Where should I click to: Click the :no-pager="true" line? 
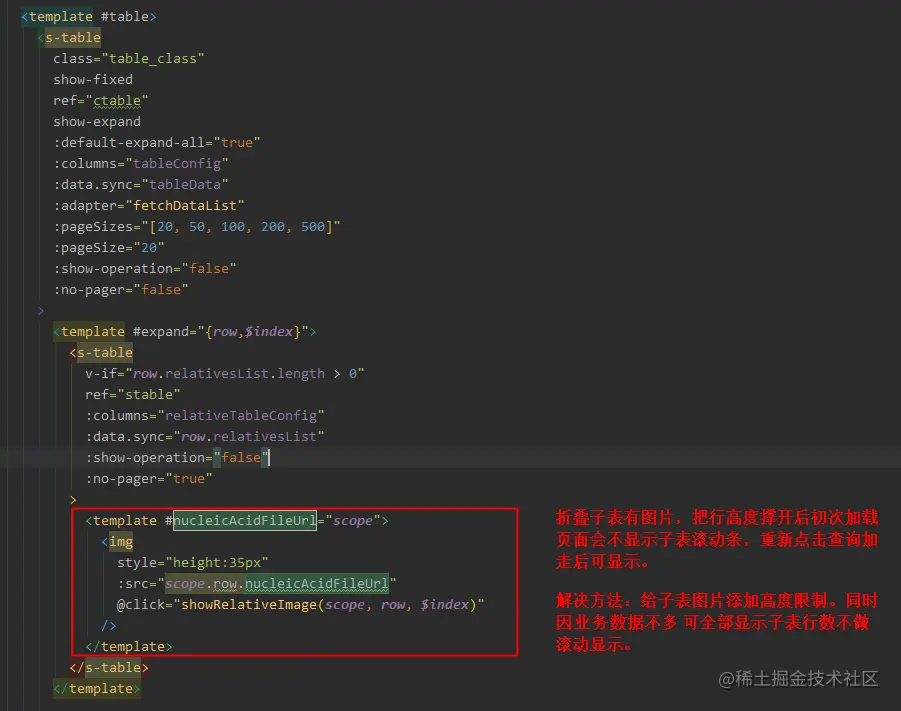pyautogui.click(x=149, y=479)
